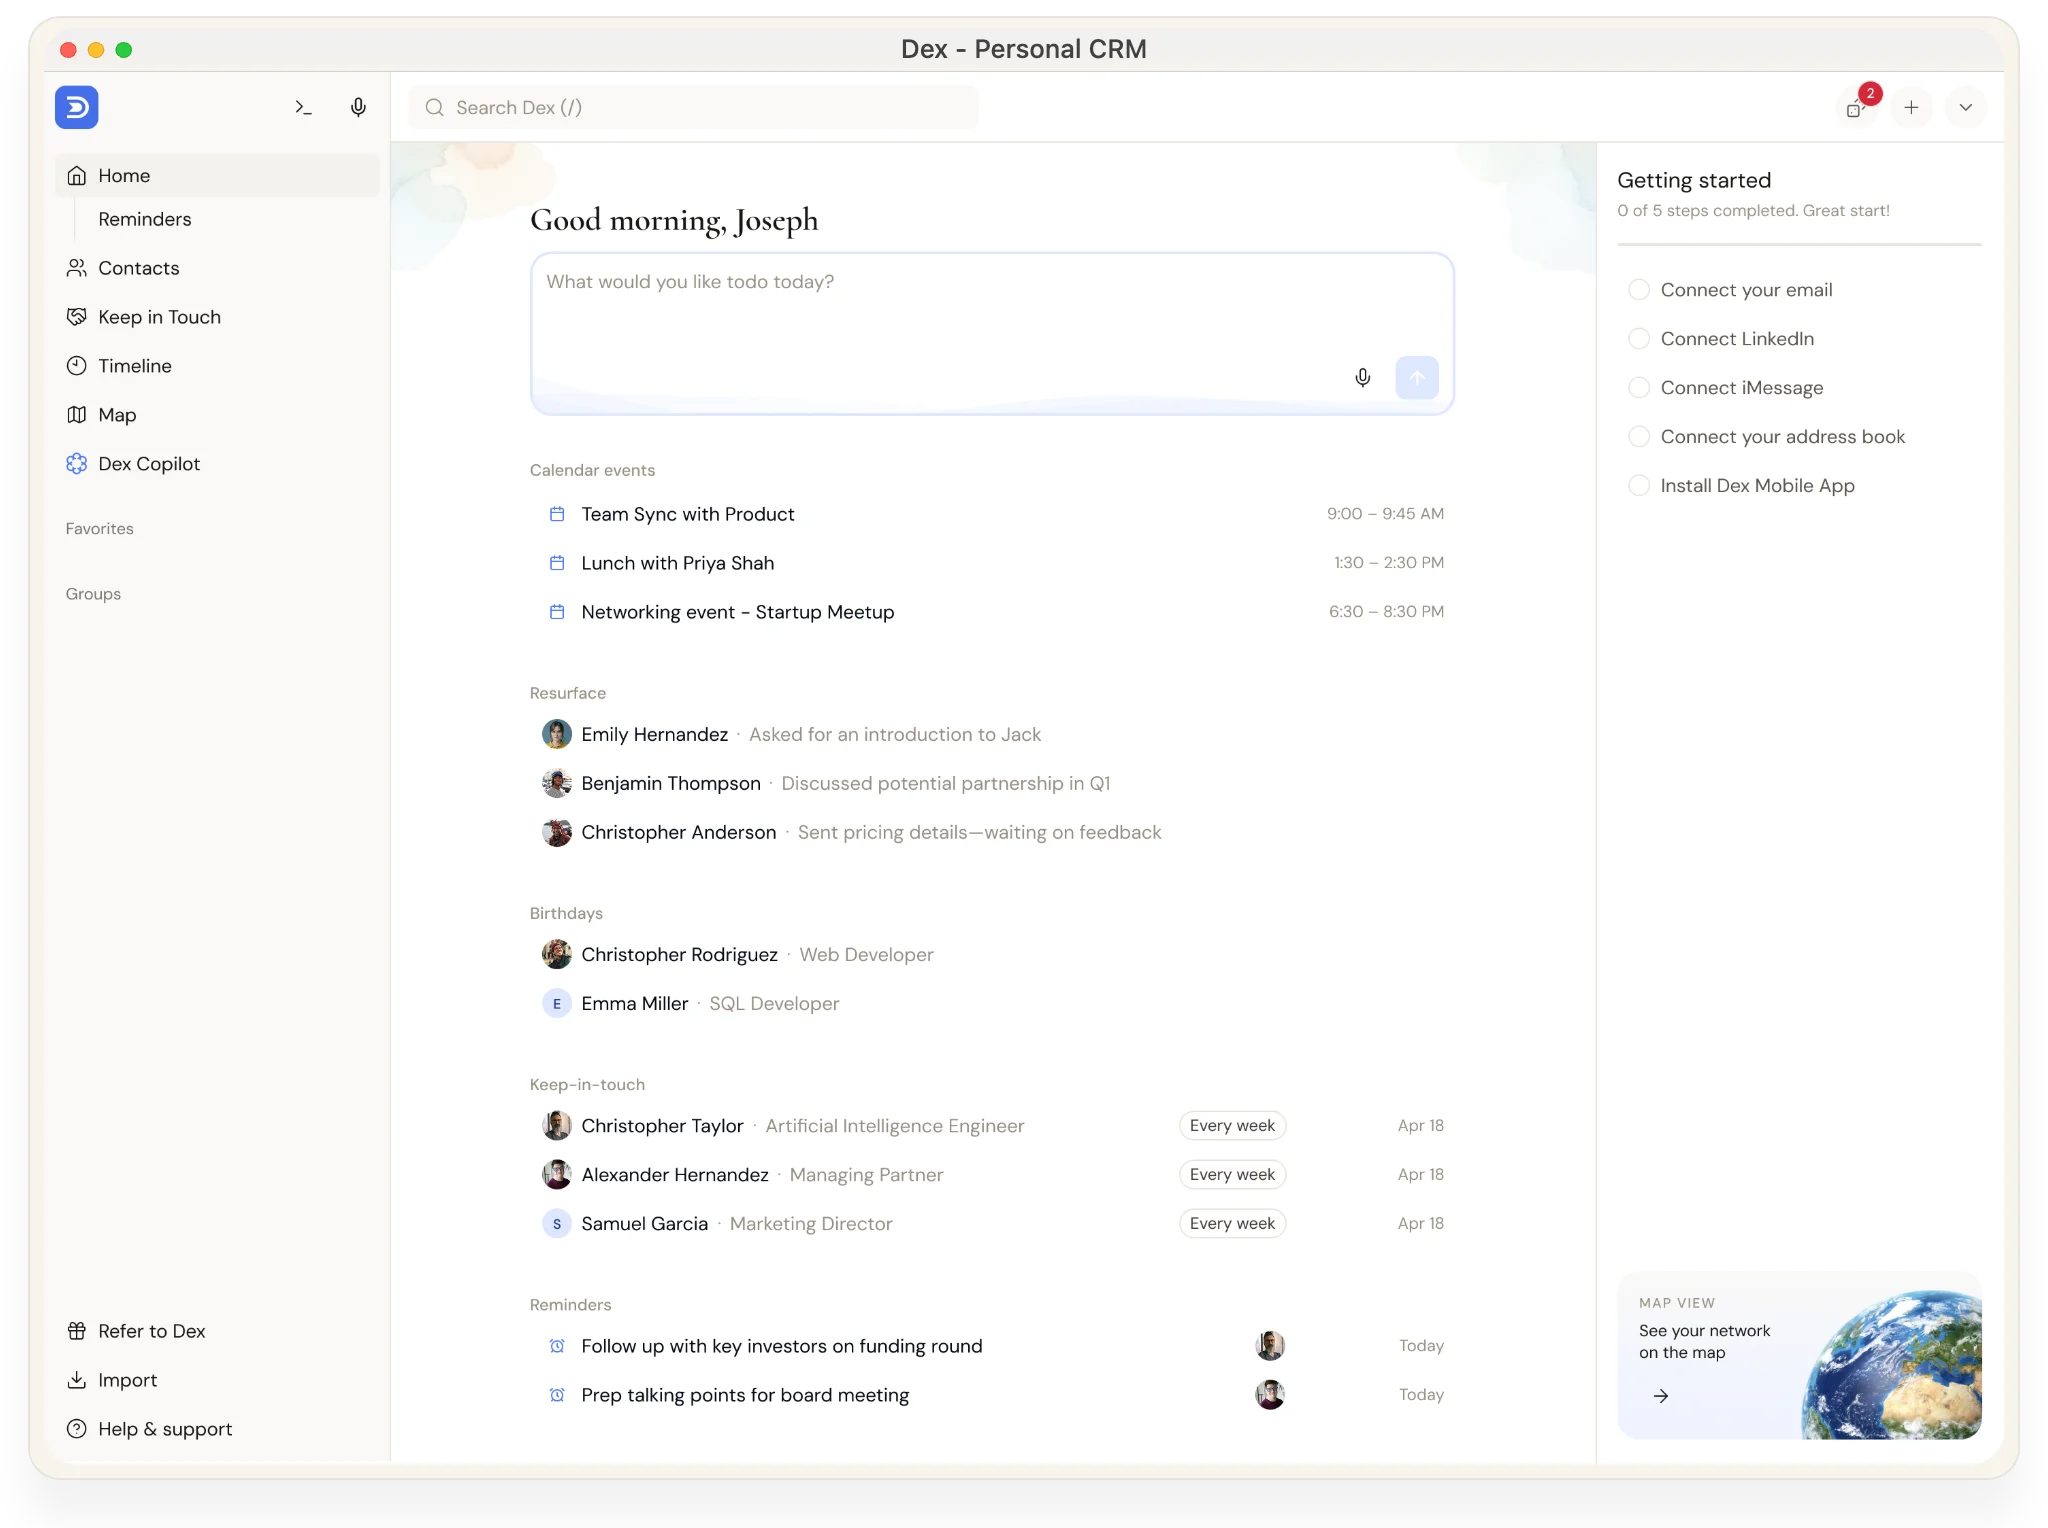
Task: Expand the Groups section
Action: [93, 593]
